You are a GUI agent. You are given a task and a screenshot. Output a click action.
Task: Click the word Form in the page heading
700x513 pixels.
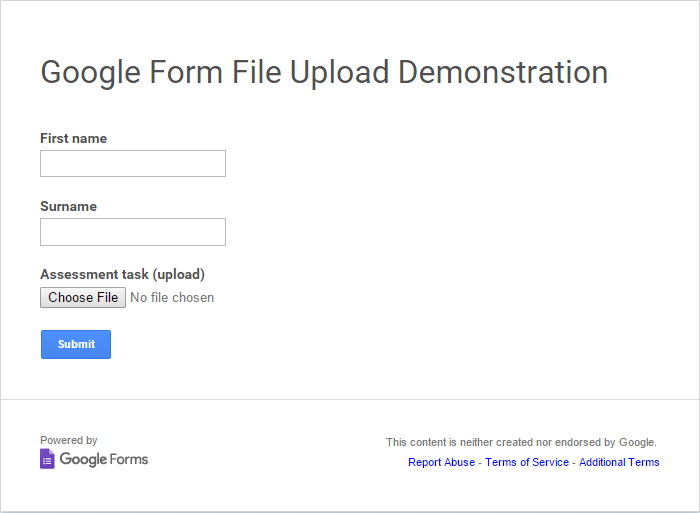(187, 72)
